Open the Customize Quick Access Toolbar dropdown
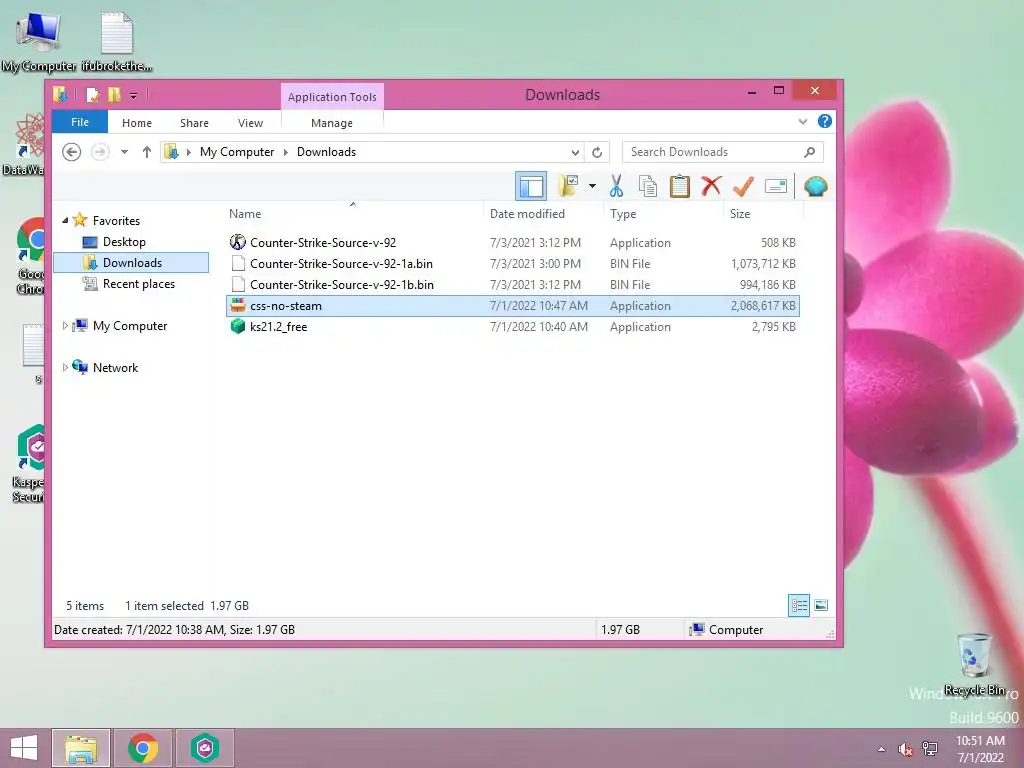1024x768 pixels. point(133,96)
